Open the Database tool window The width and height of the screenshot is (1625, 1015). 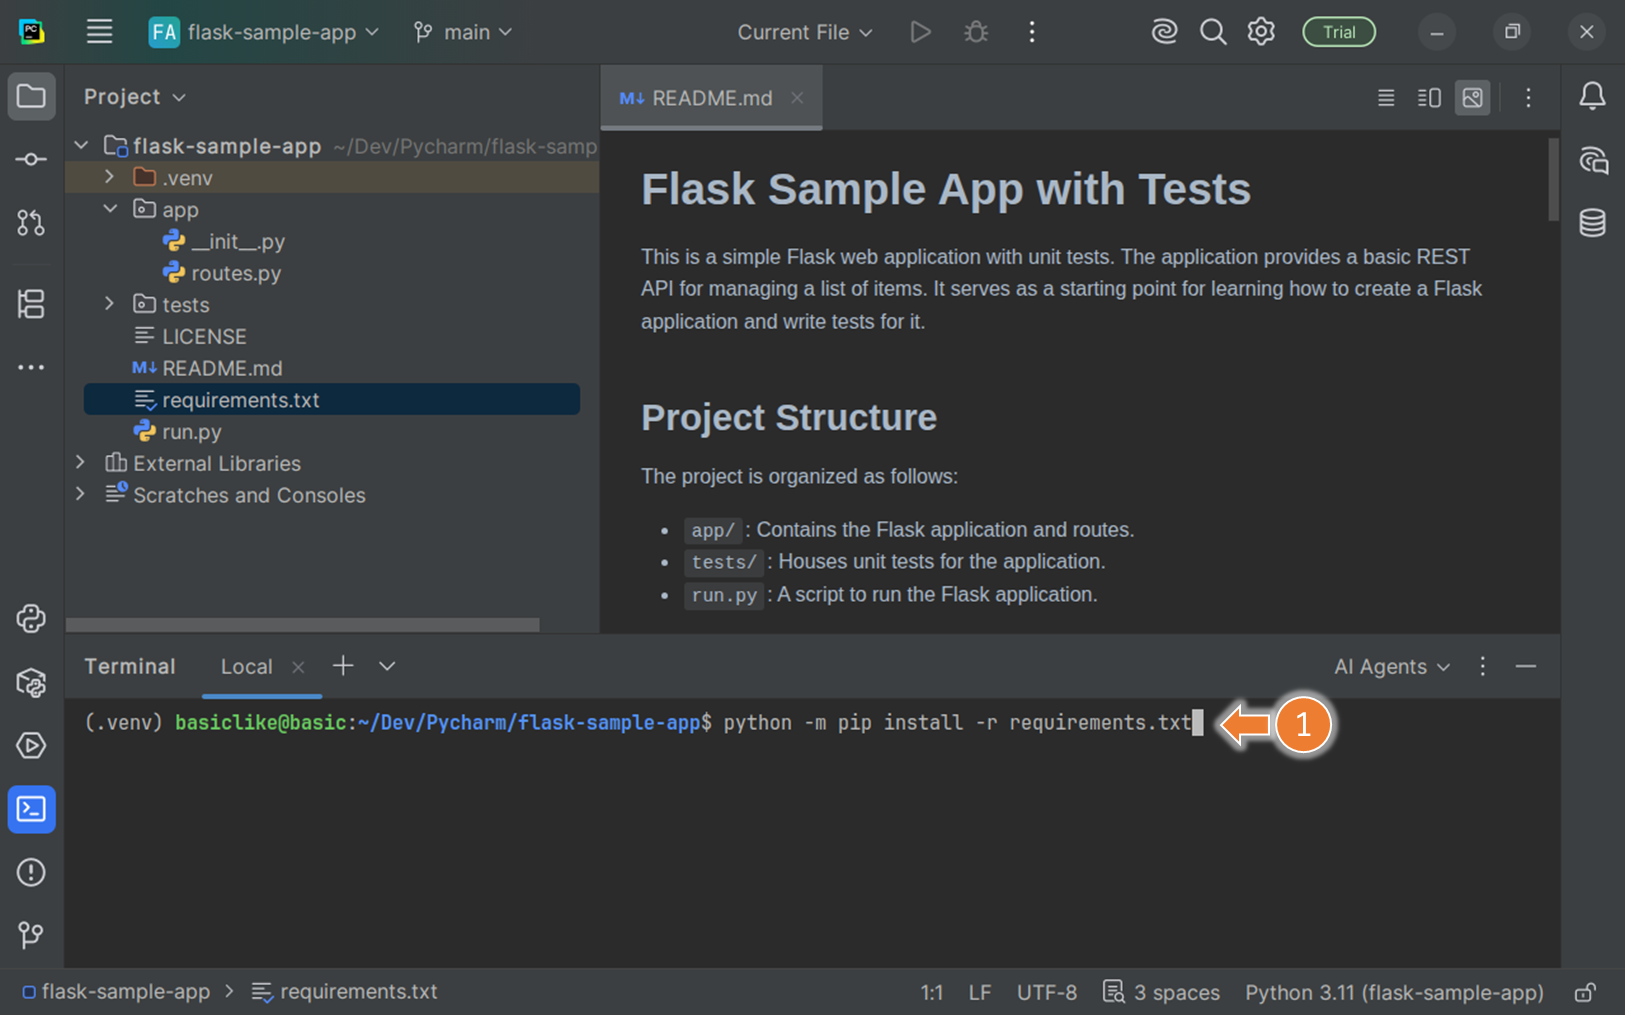point(1593,223)
